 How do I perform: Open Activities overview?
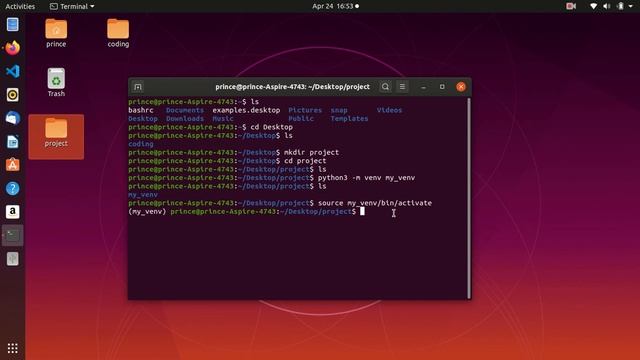point(20,6)
